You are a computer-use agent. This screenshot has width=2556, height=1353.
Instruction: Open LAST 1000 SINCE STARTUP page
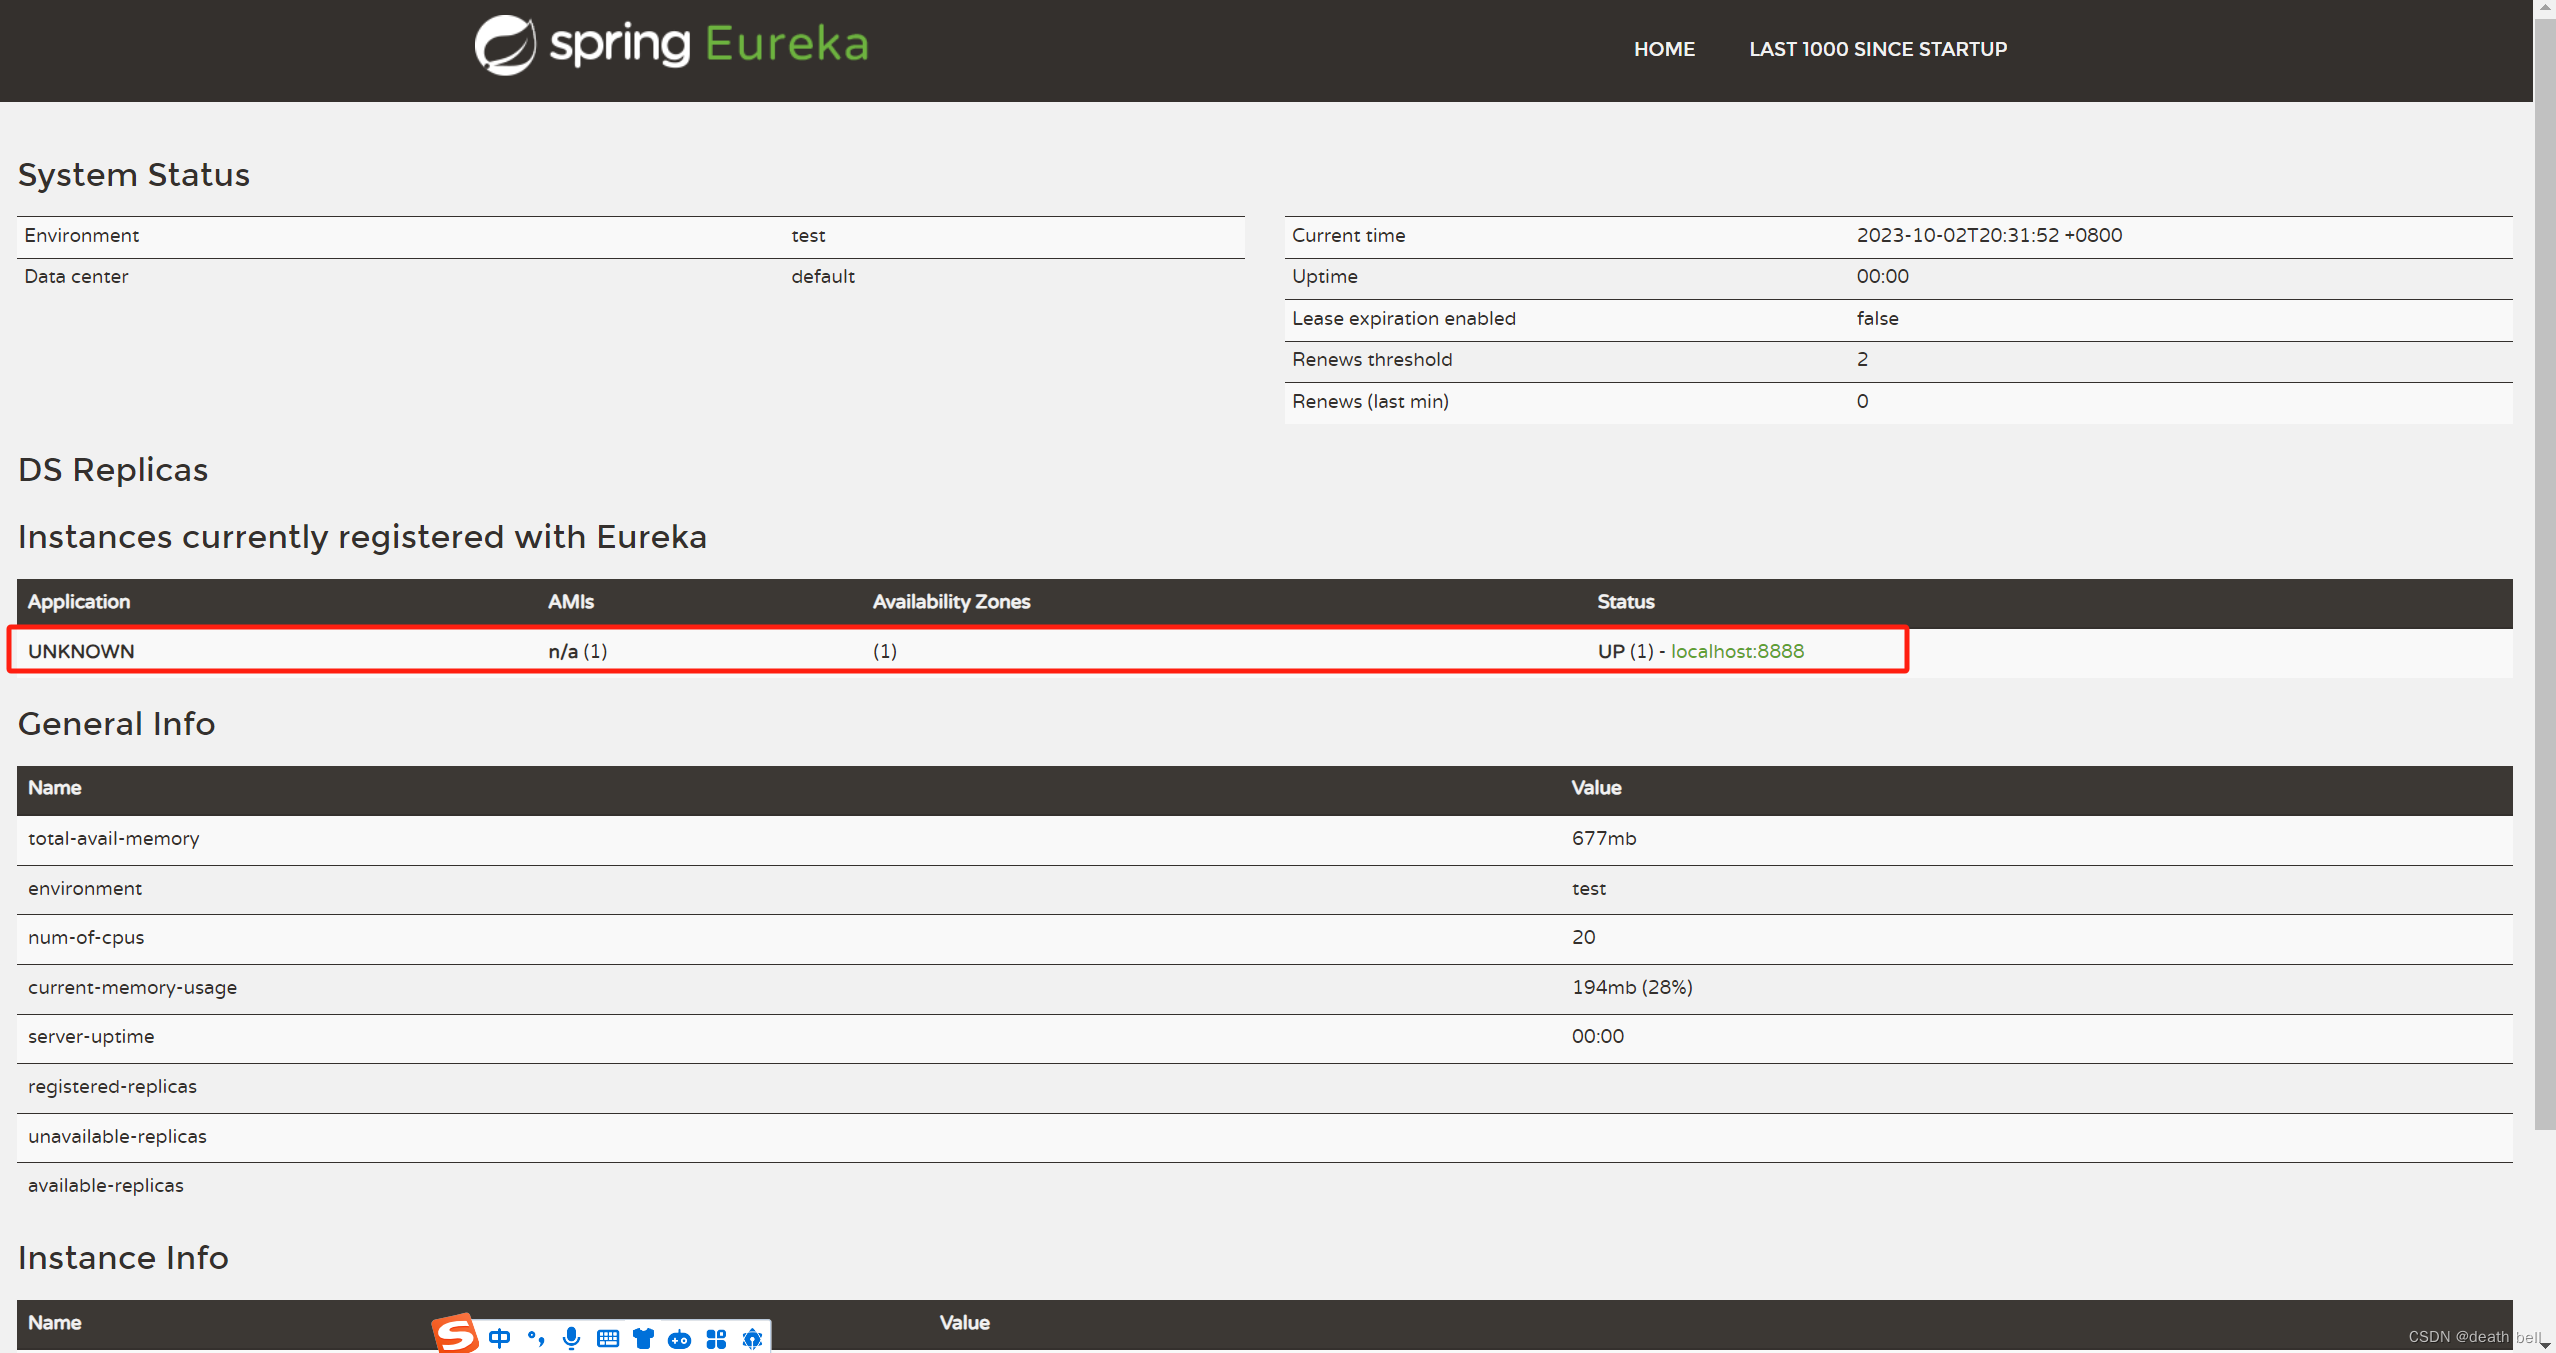point(1877,49)
